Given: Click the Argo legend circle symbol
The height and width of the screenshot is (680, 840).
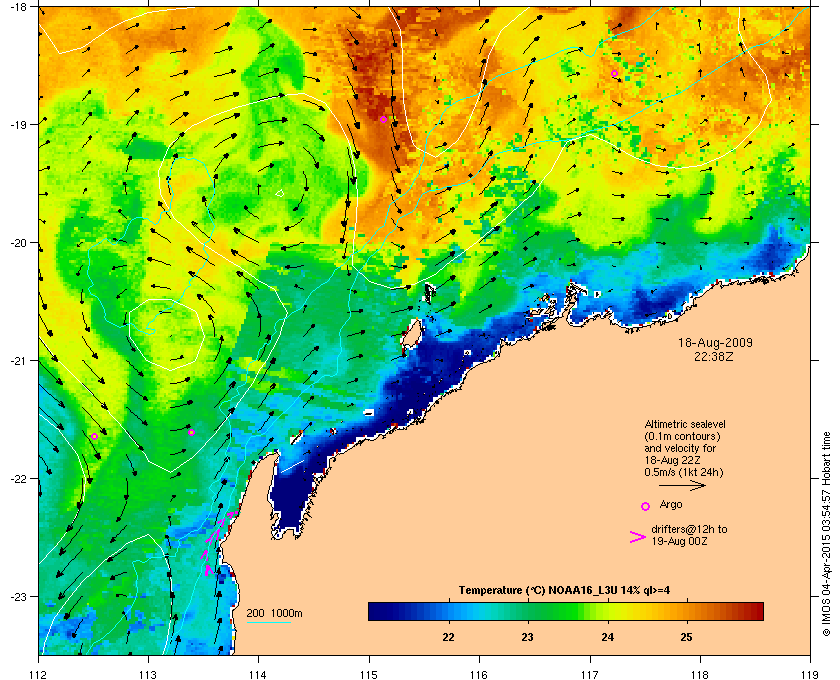Looking at the screenshot, I should click(646, 506).
